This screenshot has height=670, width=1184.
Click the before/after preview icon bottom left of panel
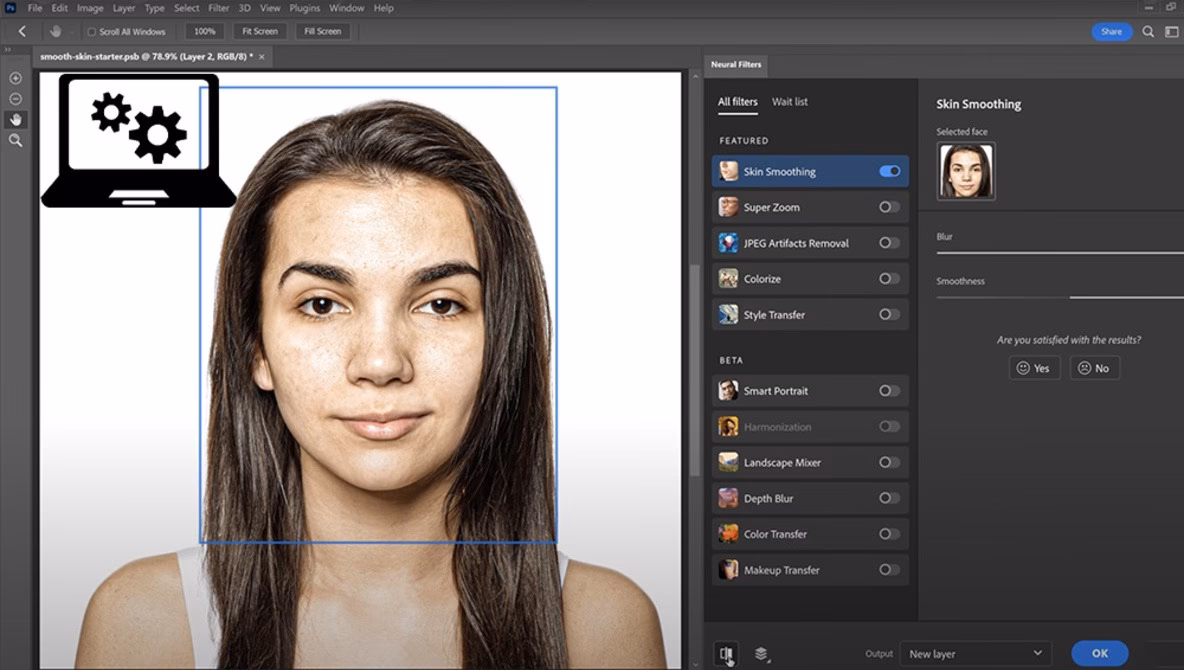pos(726,652)
